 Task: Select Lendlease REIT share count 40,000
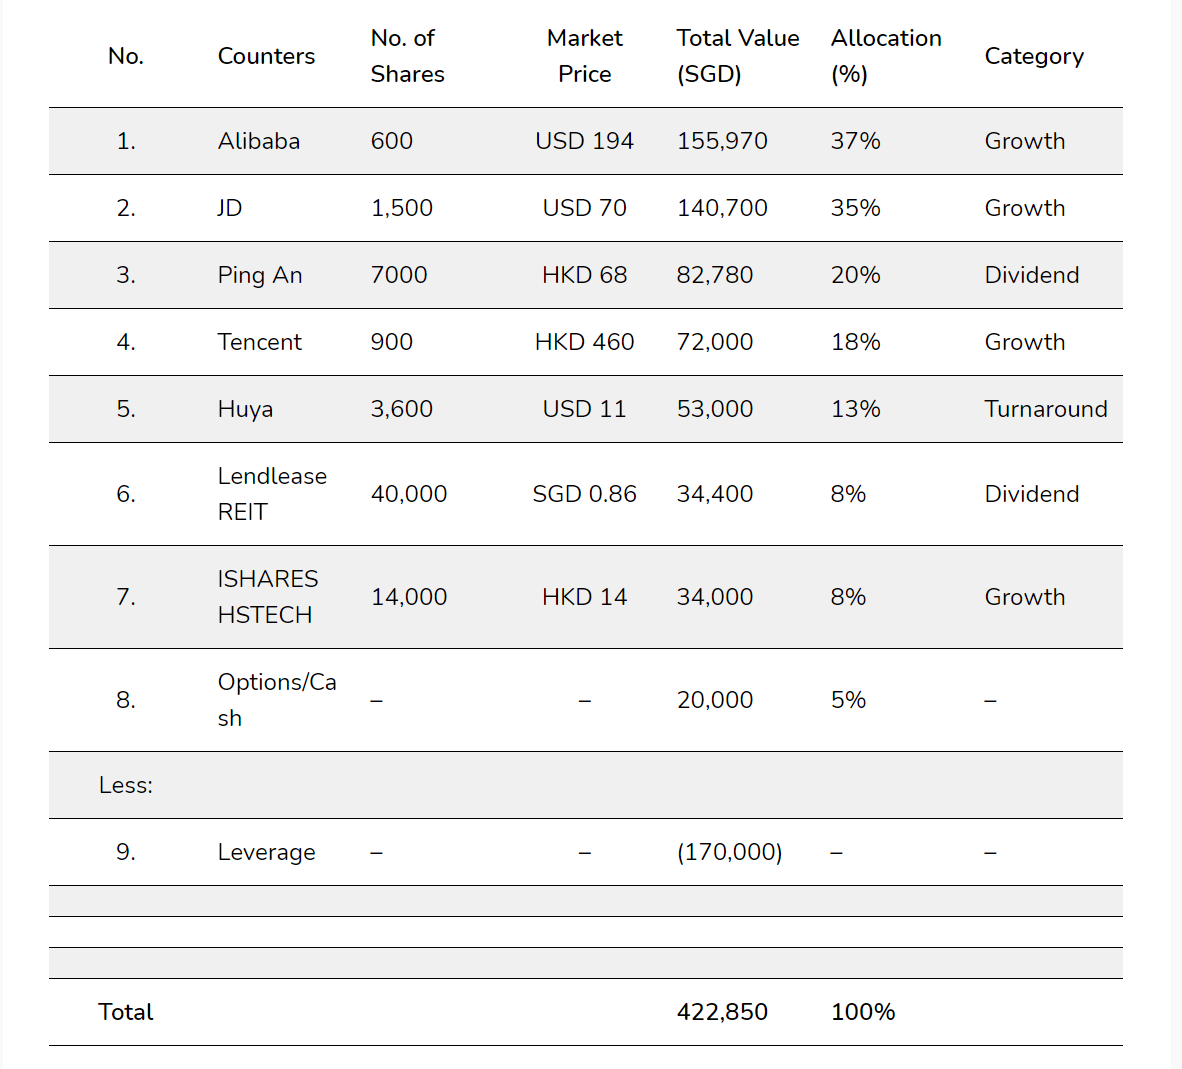point(409,494)
